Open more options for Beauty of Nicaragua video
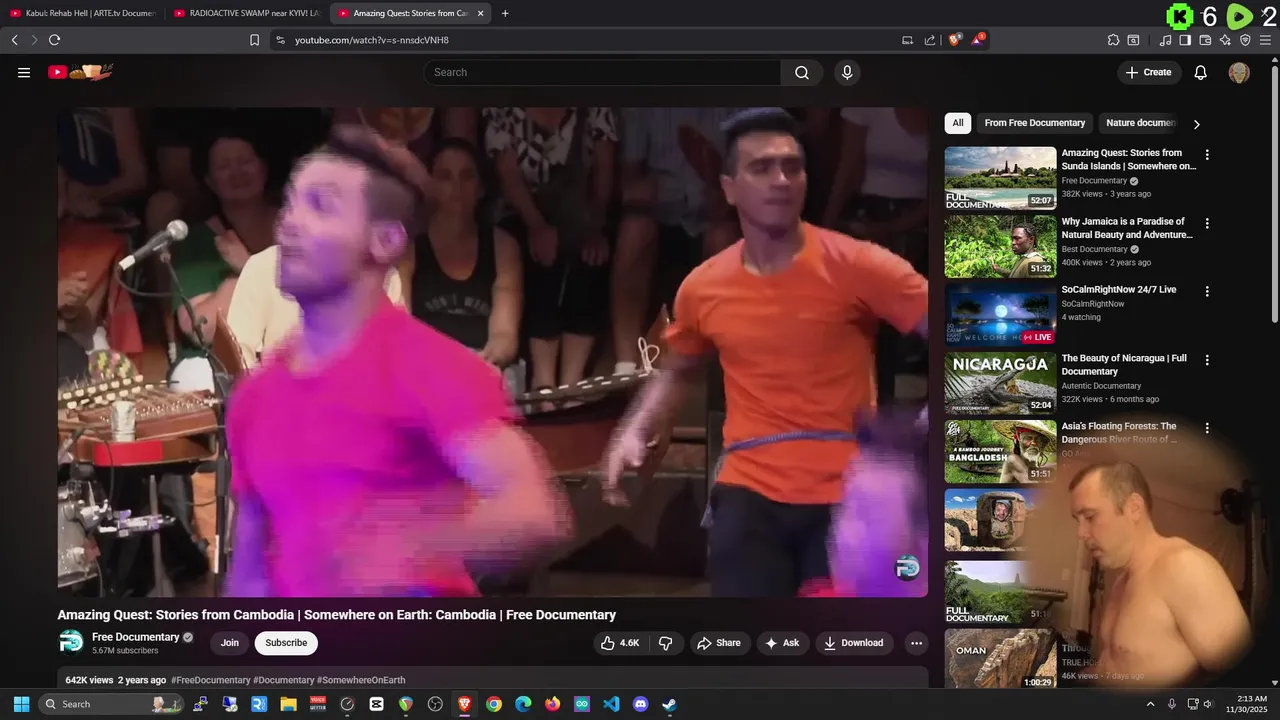Screen dimensions: 1280x720 (x=1207, y=359)
